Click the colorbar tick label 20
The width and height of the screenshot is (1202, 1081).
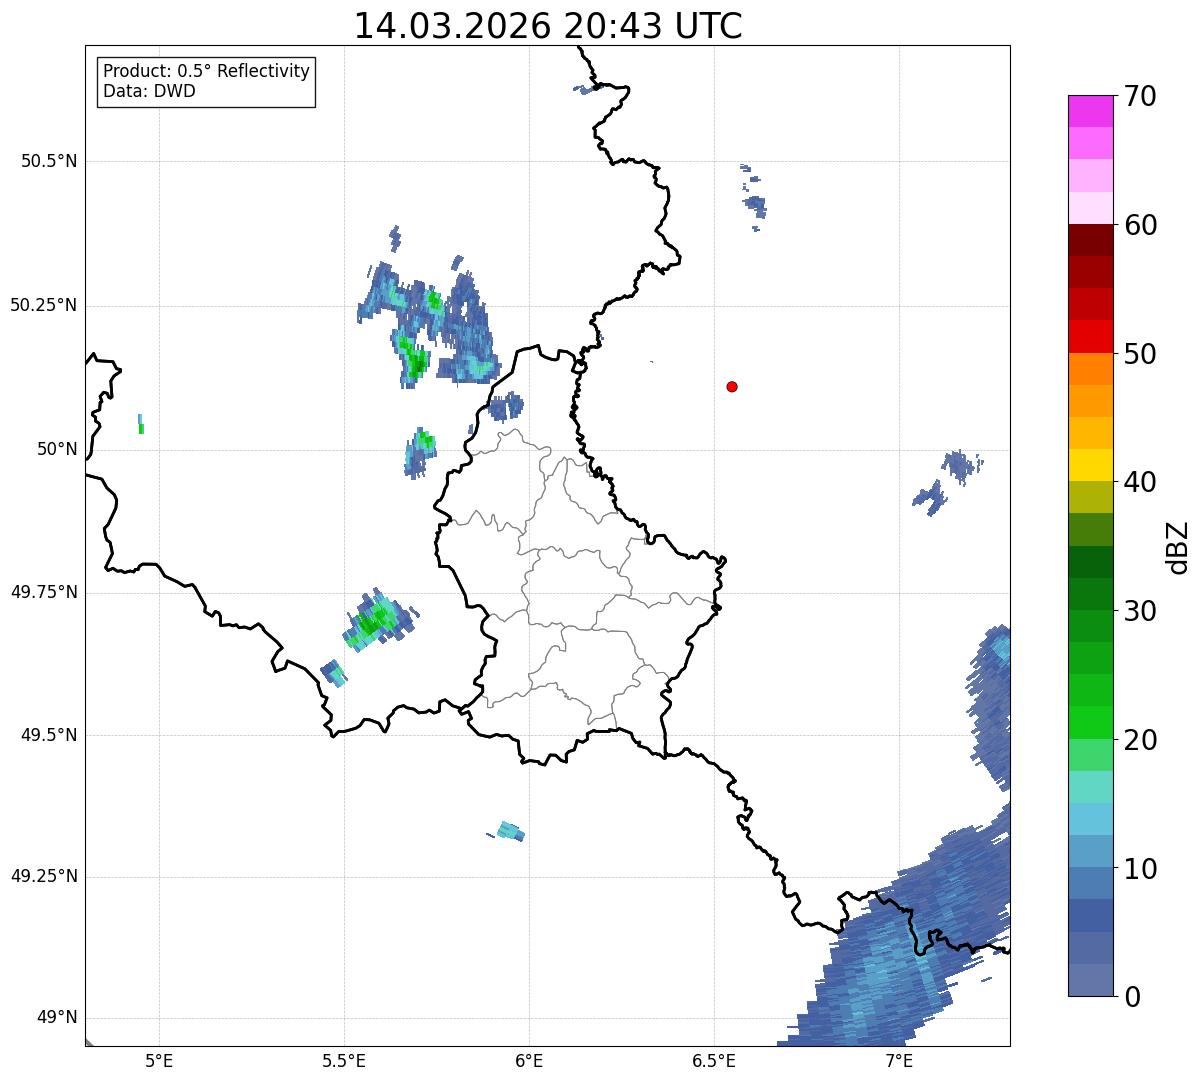coord(1140,740)
